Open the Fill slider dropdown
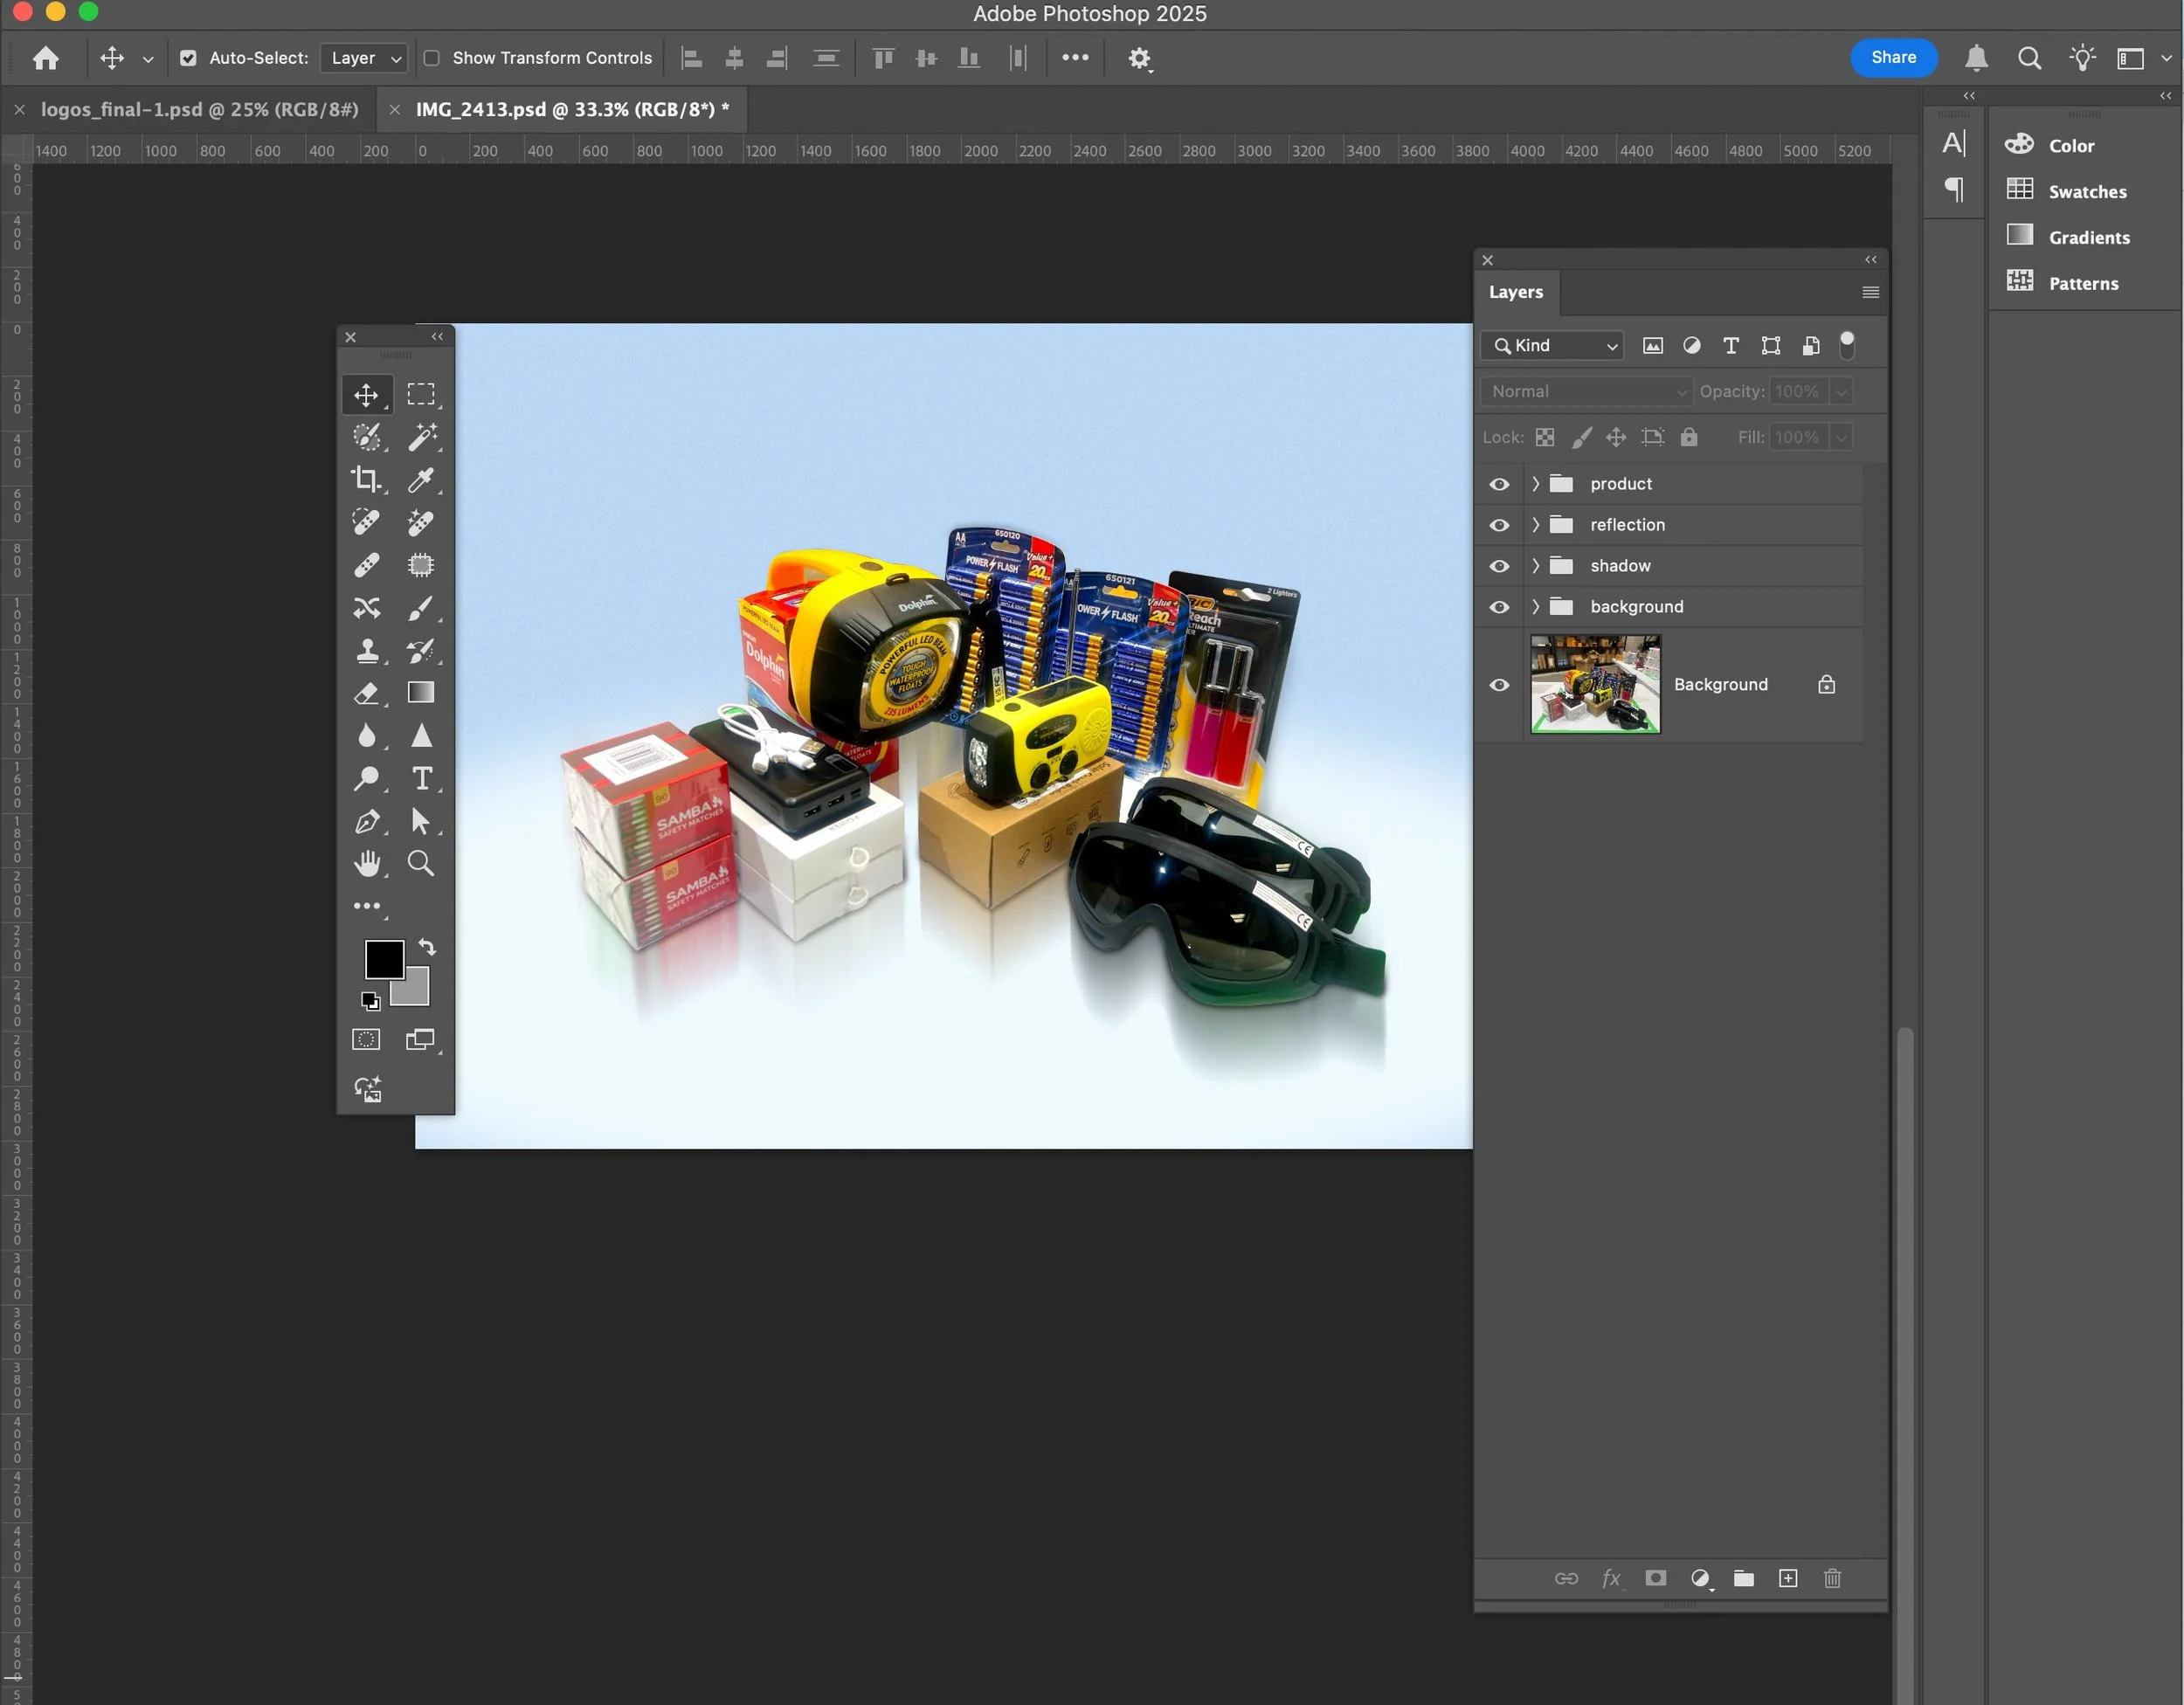Viewport: 2184px width, 1705px height. (x=1841, y=437)
